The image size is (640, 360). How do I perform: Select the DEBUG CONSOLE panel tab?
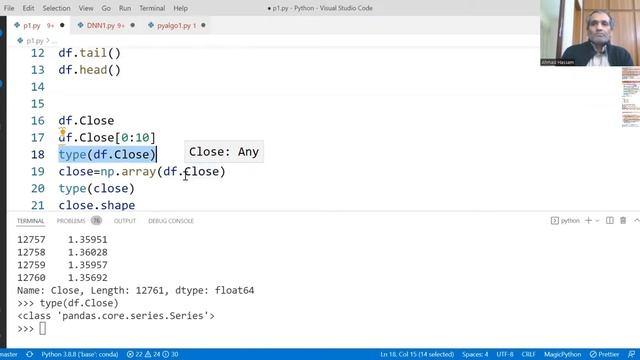click(171, 221)
